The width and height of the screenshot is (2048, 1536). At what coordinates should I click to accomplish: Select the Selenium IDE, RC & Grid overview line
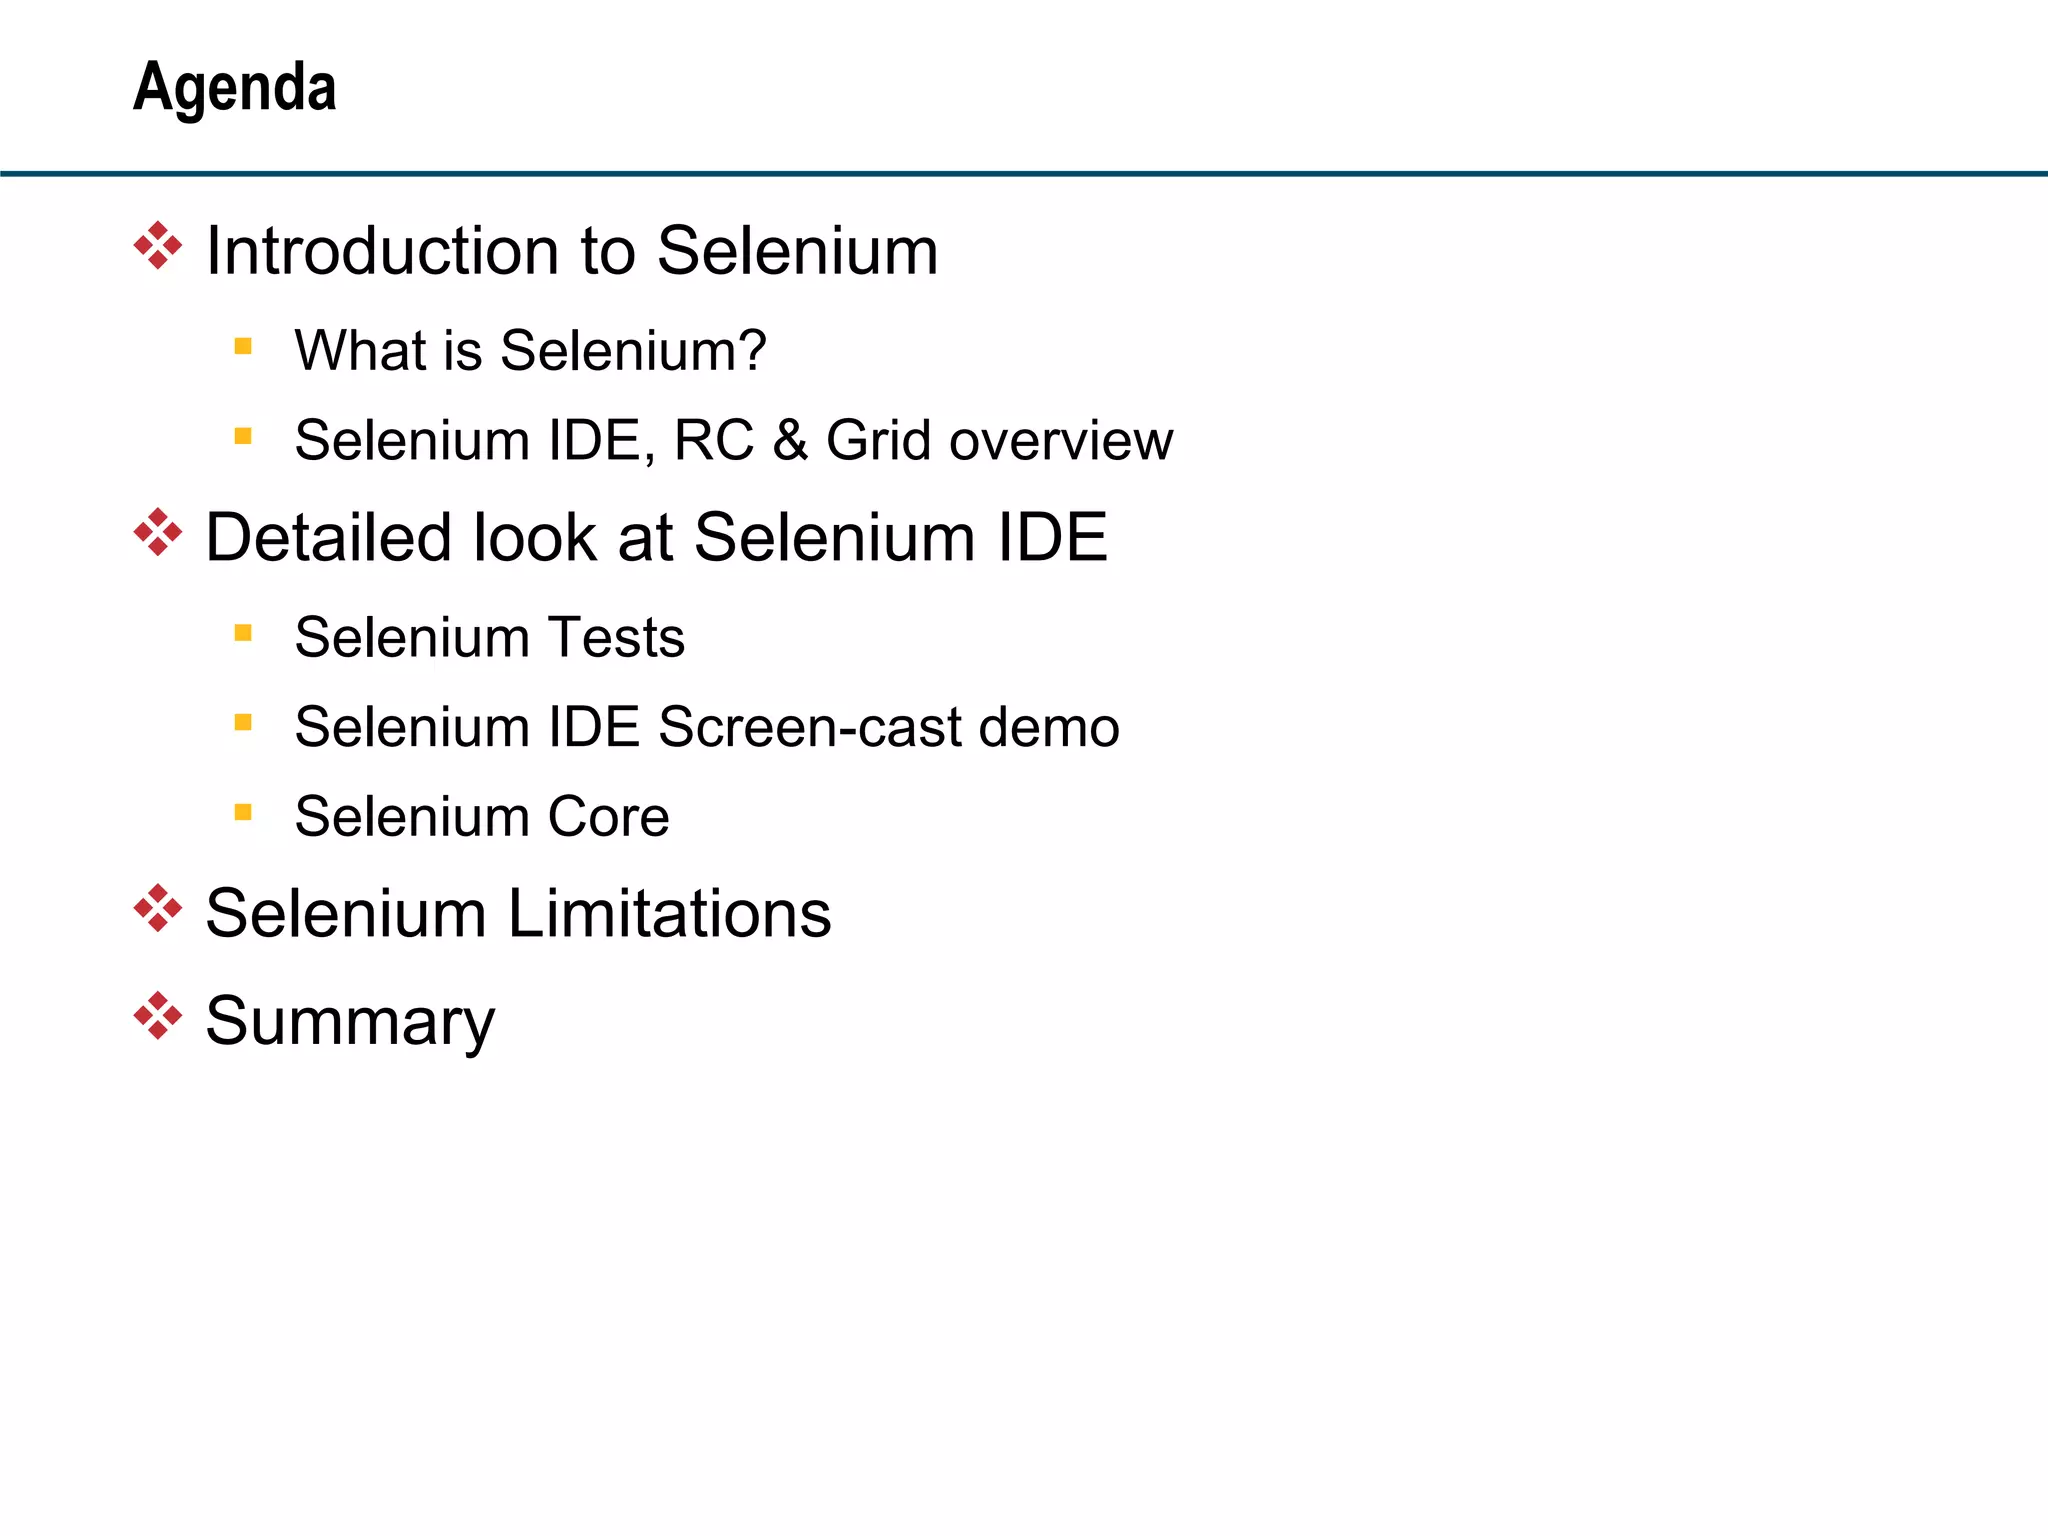[x=734, y=440]
